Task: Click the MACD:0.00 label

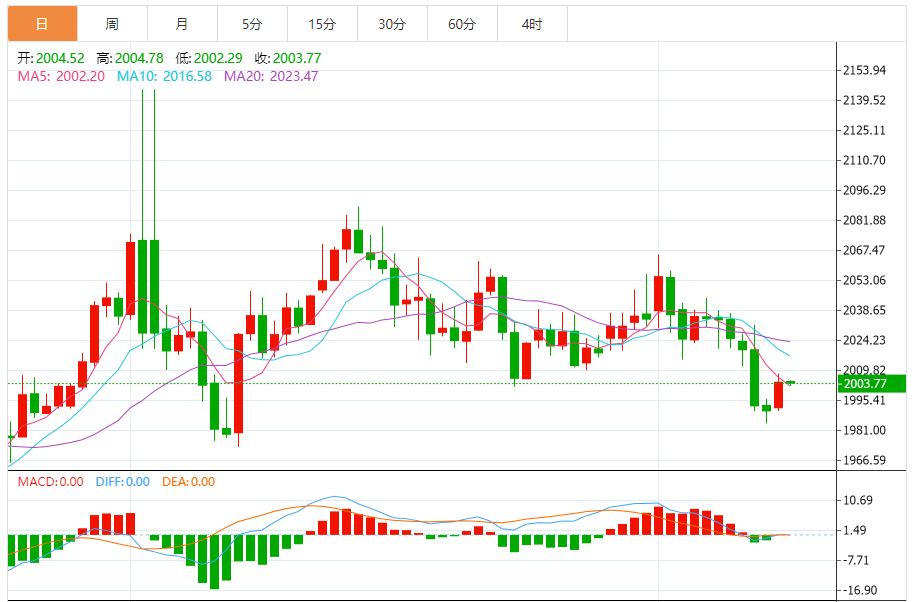Action: (x=51, y=482)
